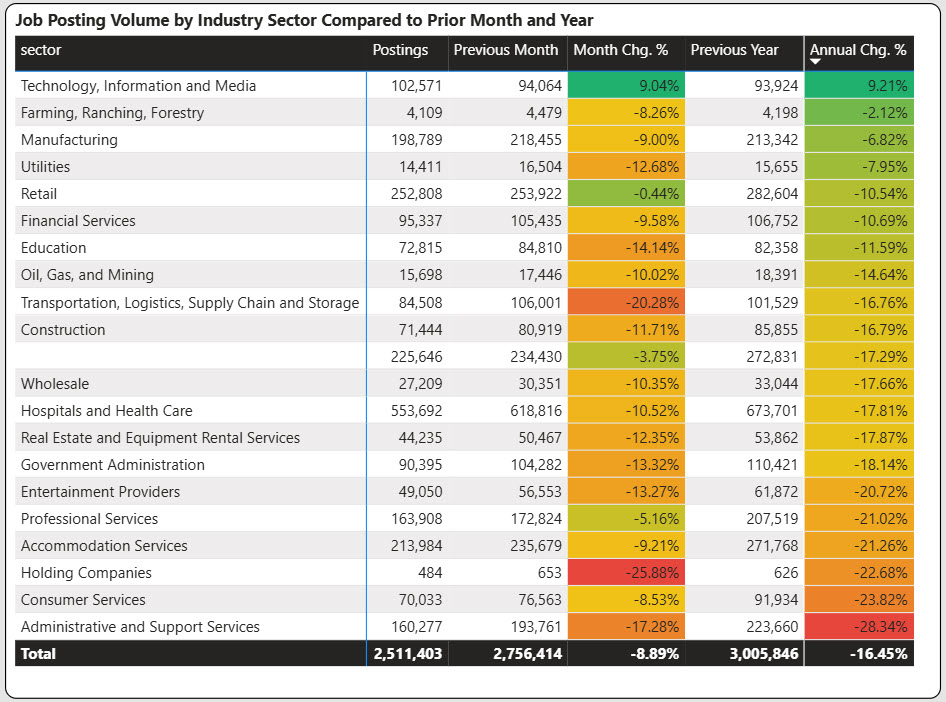Click the Hospitals and Health Care sector name
946x702 pixels.
(x=106, y=411)
